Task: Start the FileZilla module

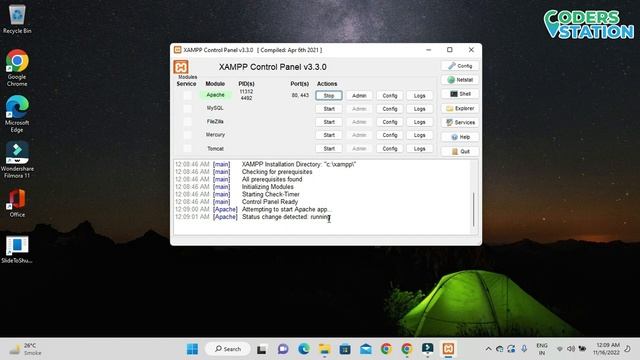Action: coord(329,122)
